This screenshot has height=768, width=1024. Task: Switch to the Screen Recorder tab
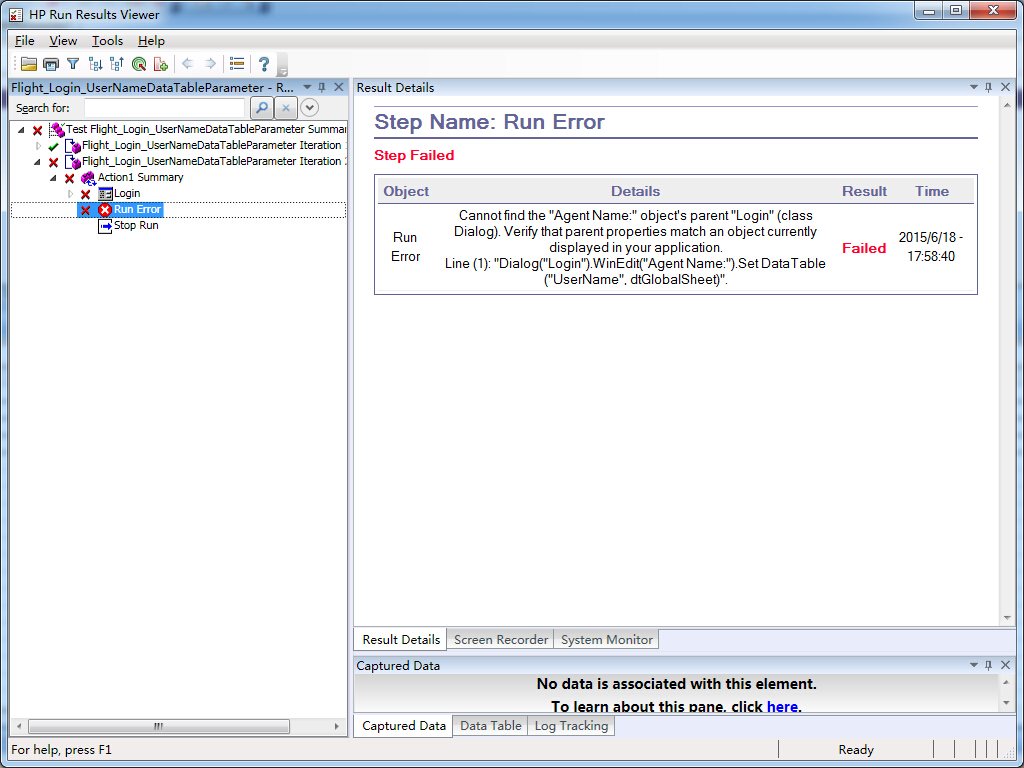point(501,640)
